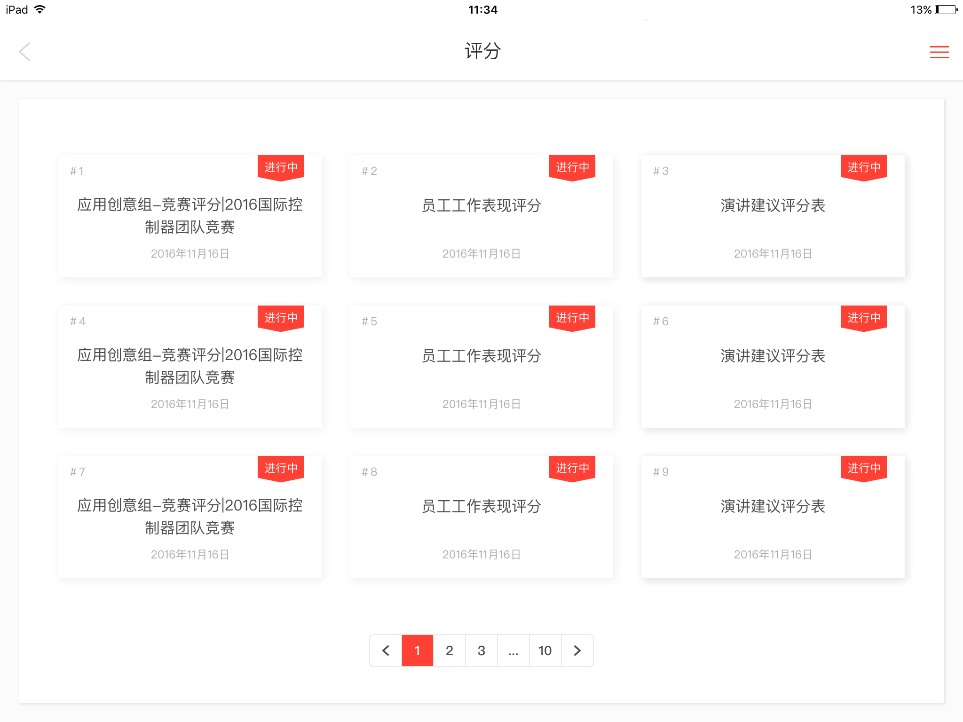Click the 进行中 badge on card #1
Image resolution: width=963 pixels, height=722 pixels.
[x=281, y=167]
